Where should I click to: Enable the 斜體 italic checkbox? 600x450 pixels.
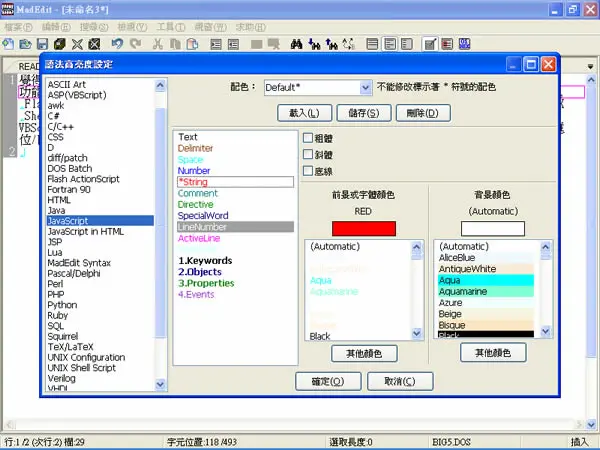point(308,154)
